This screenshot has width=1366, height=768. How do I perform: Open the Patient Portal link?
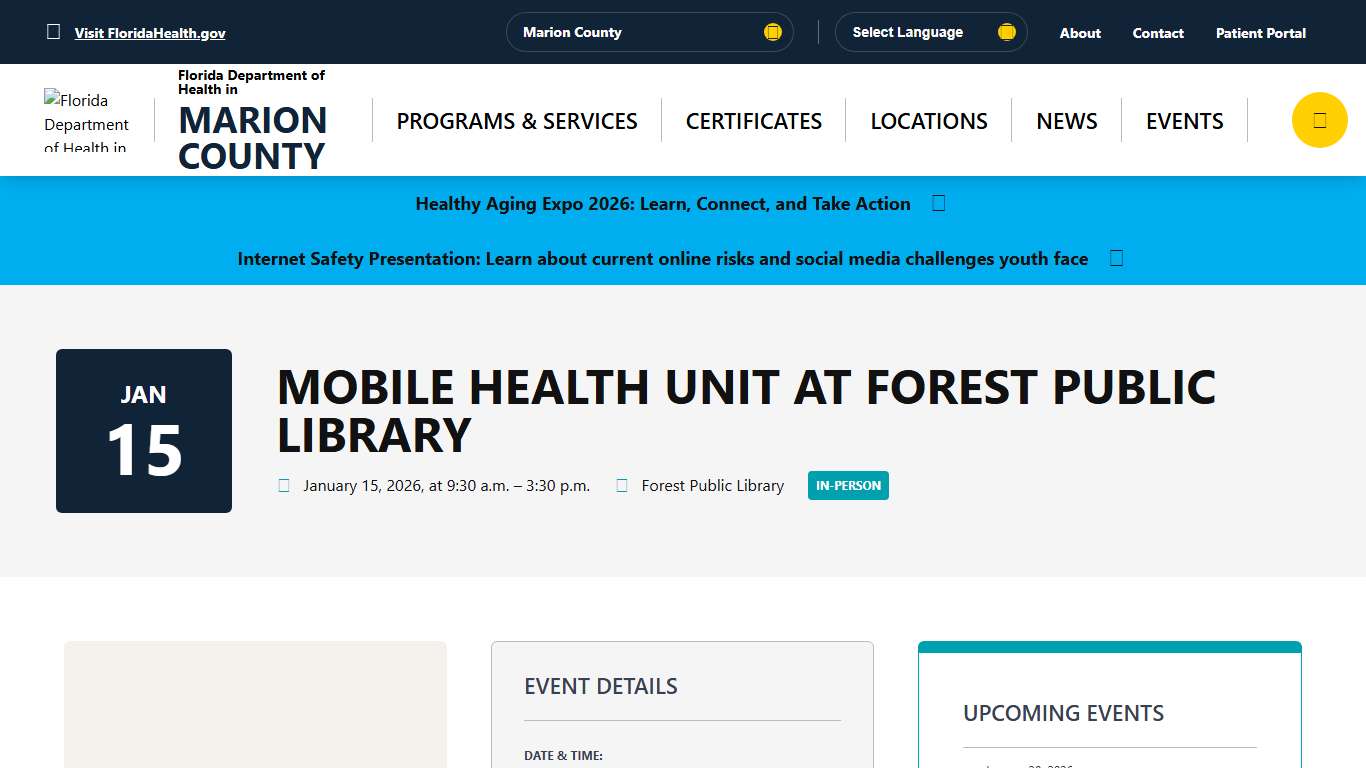click(1260, 33)
